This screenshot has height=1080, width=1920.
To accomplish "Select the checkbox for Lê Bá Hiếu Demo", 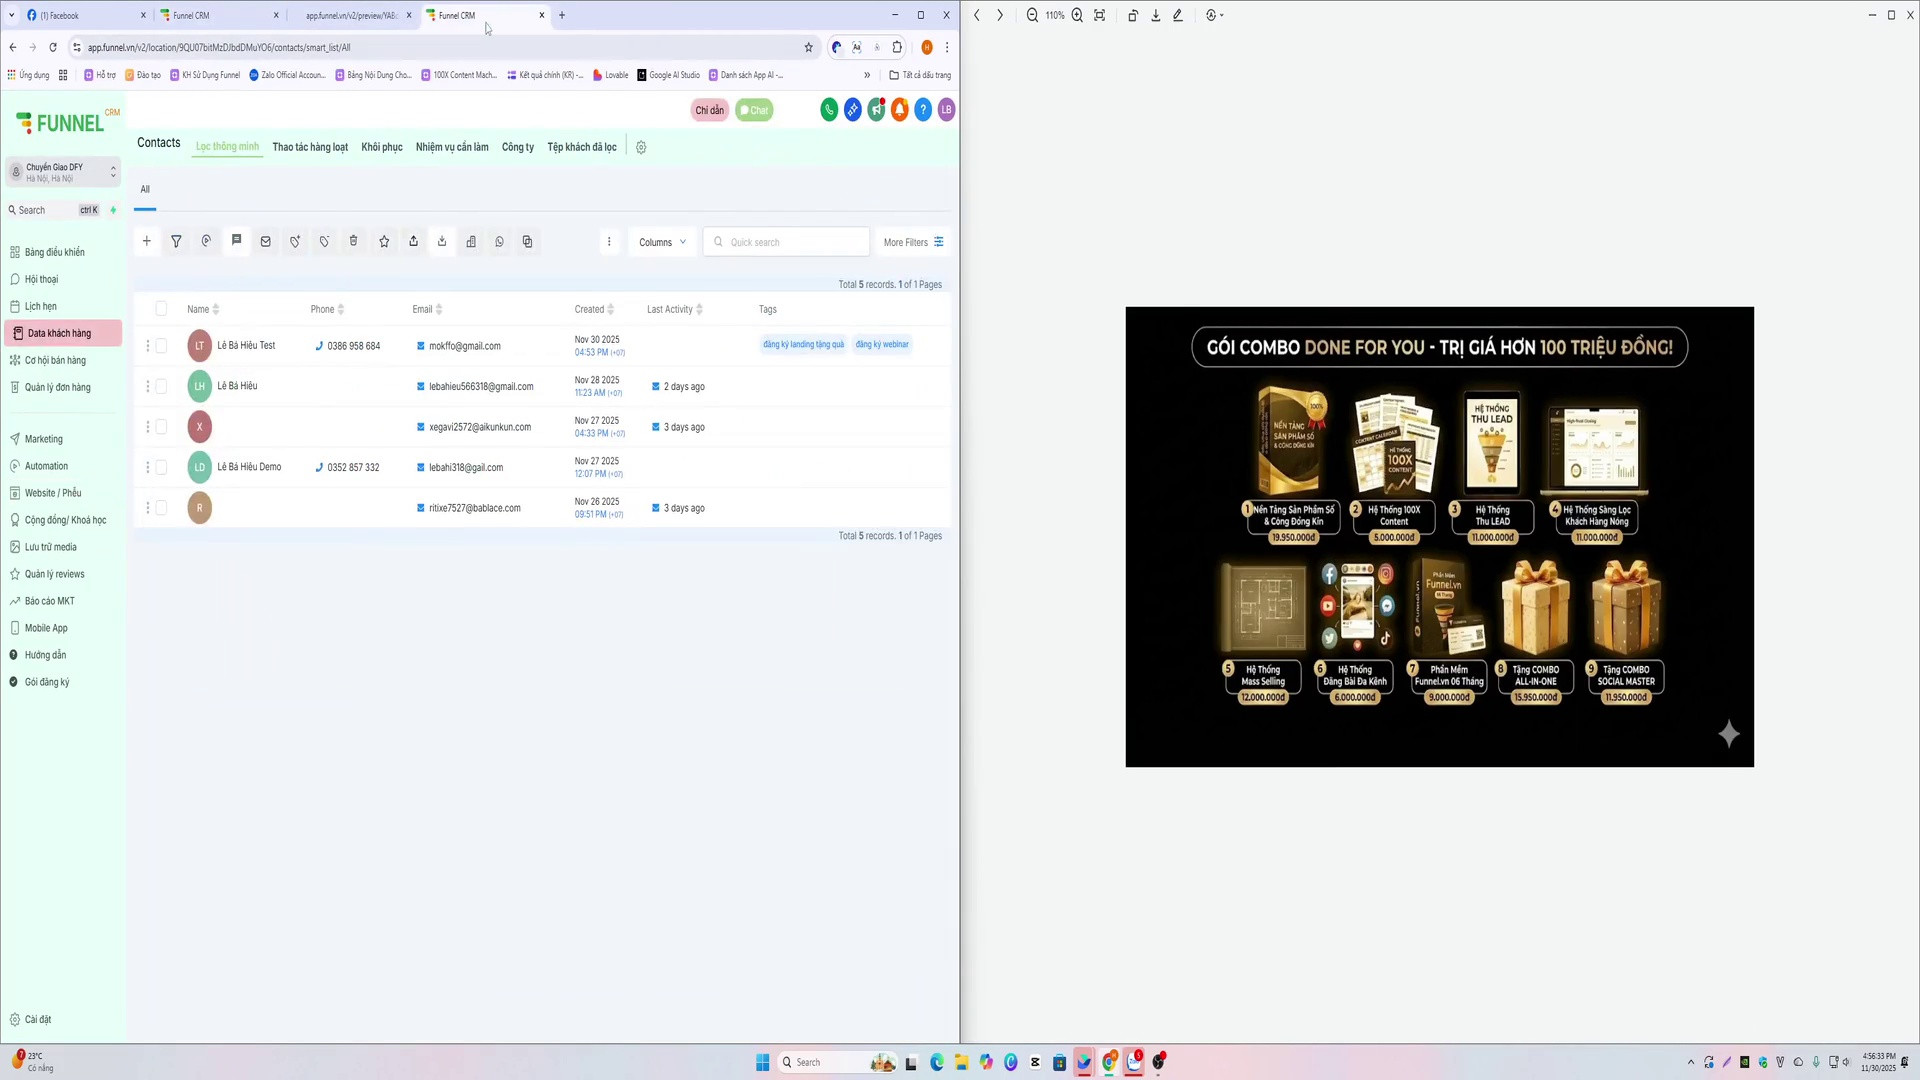I will [x=161, y=467].
